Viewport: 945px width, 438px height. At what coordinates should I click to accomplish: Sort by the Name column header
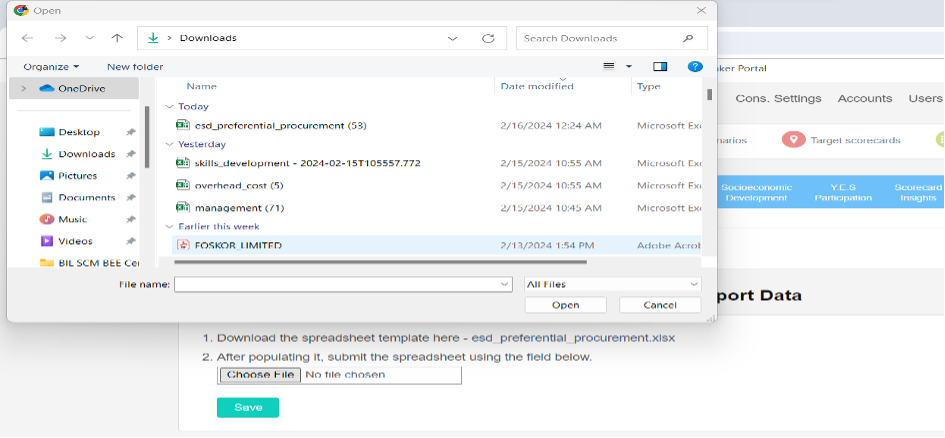click(x=201, y=86)
